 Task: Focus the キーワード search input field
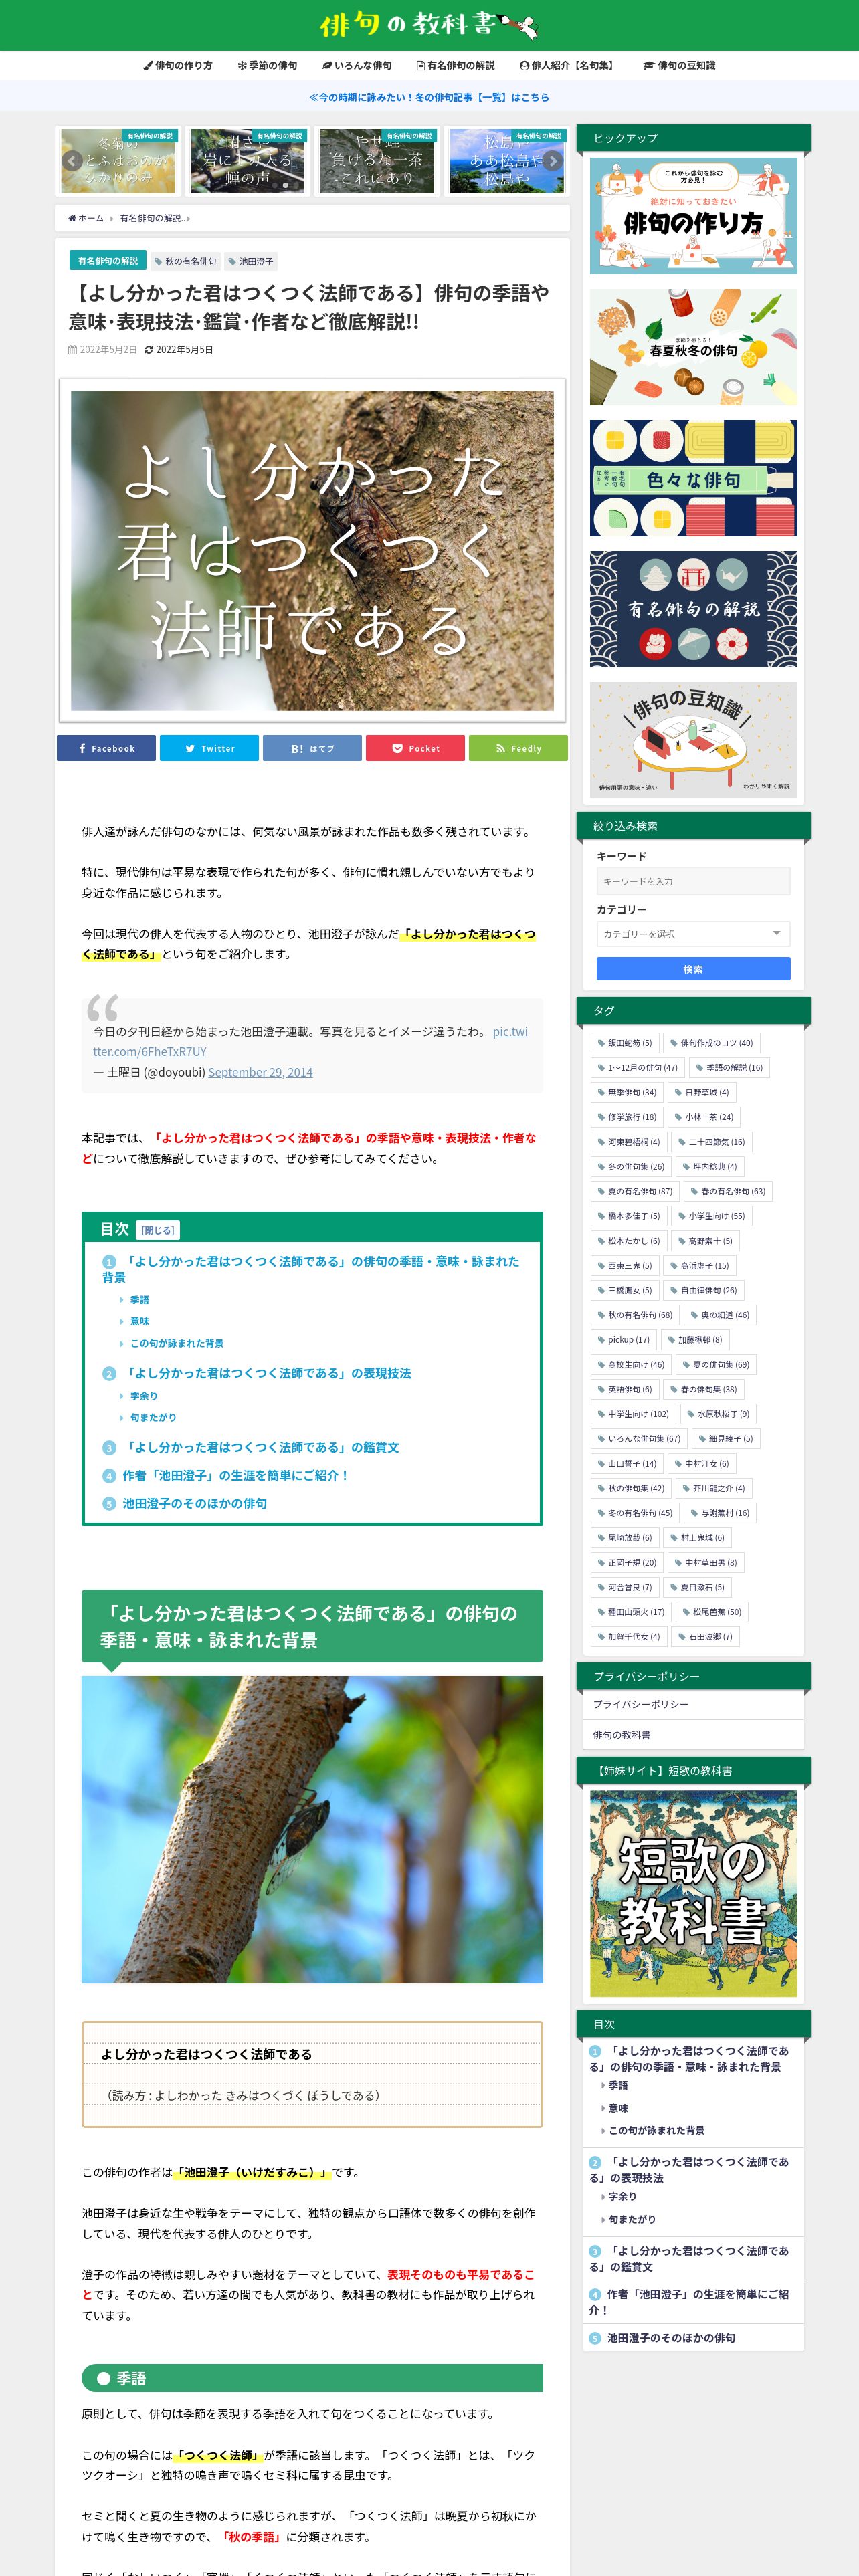[x=693, y=881]
